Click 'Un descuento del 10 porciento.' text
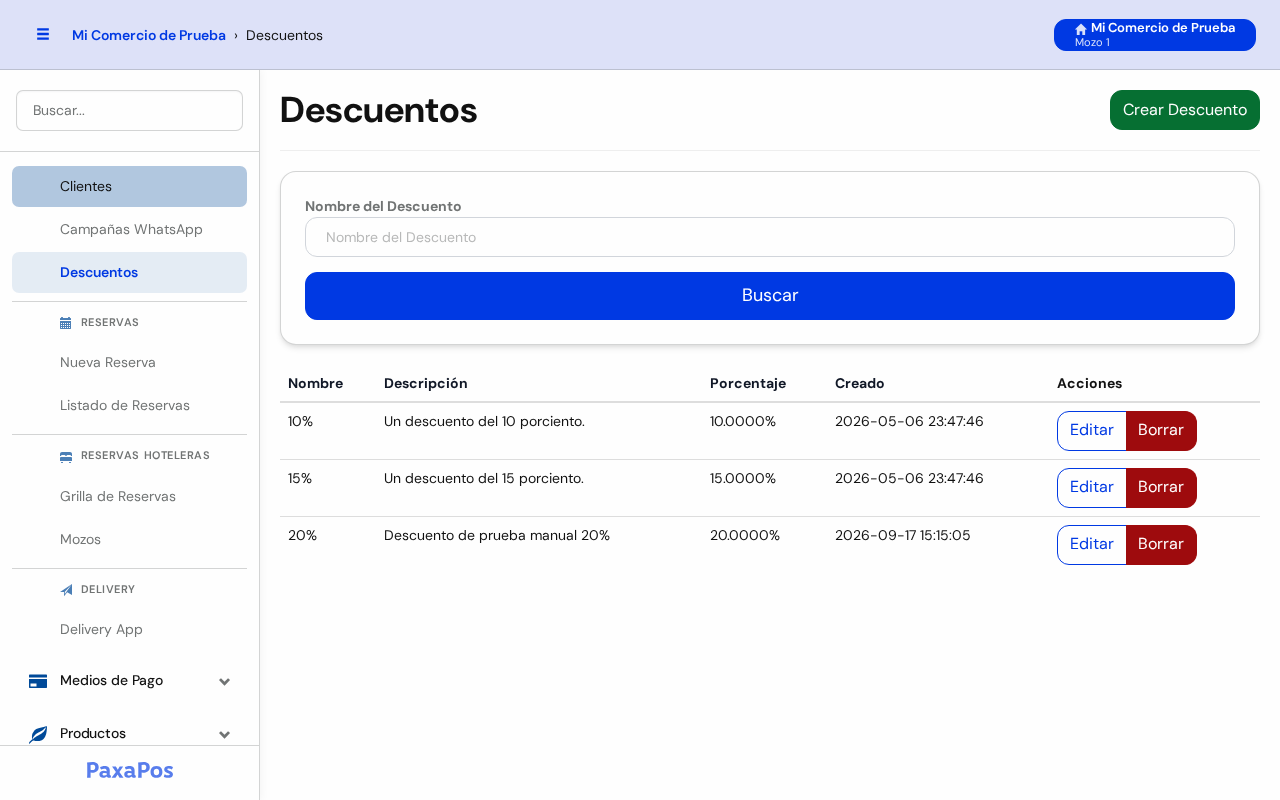 click(484, 421)
